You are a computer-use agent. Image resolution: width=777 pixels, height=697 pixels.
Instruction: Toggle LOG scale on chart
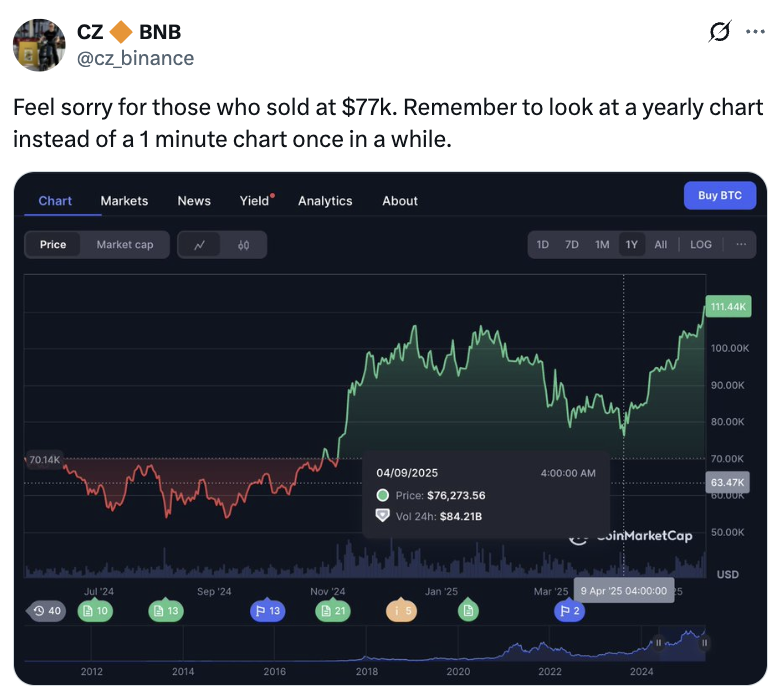coord(701,245)
